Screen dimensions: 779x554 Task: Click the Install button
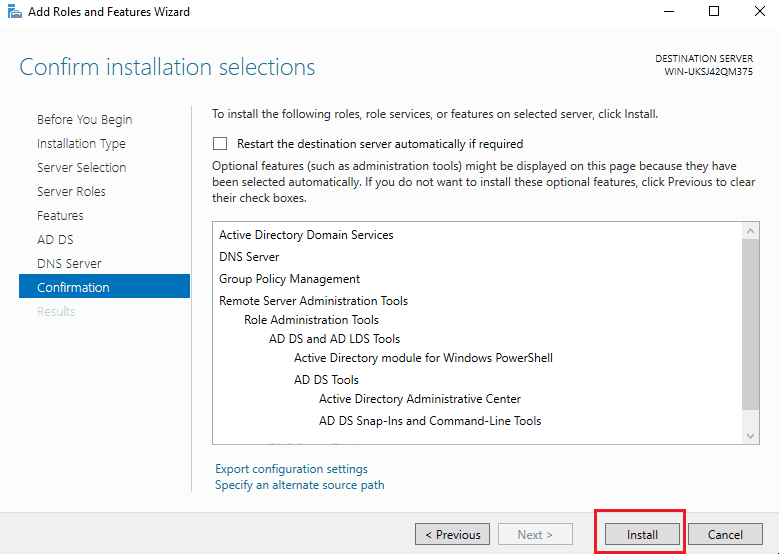point(642,535)
